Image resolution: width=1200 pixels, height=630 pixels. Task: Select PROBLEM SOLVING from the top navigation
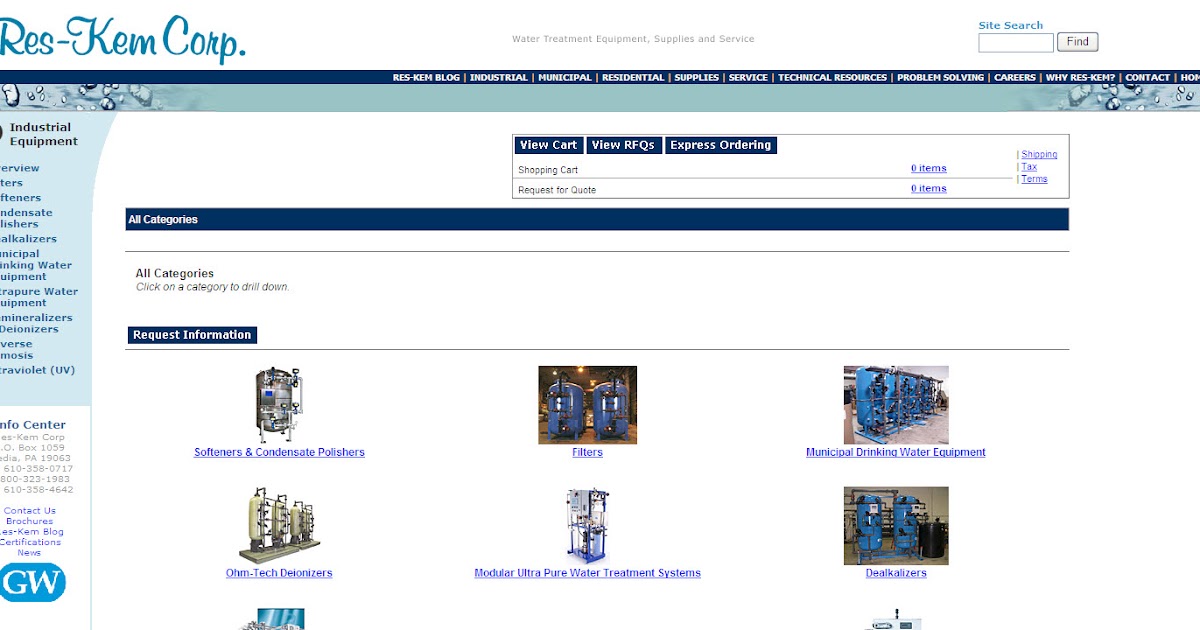pyautogui.click(x=940, y=77)
